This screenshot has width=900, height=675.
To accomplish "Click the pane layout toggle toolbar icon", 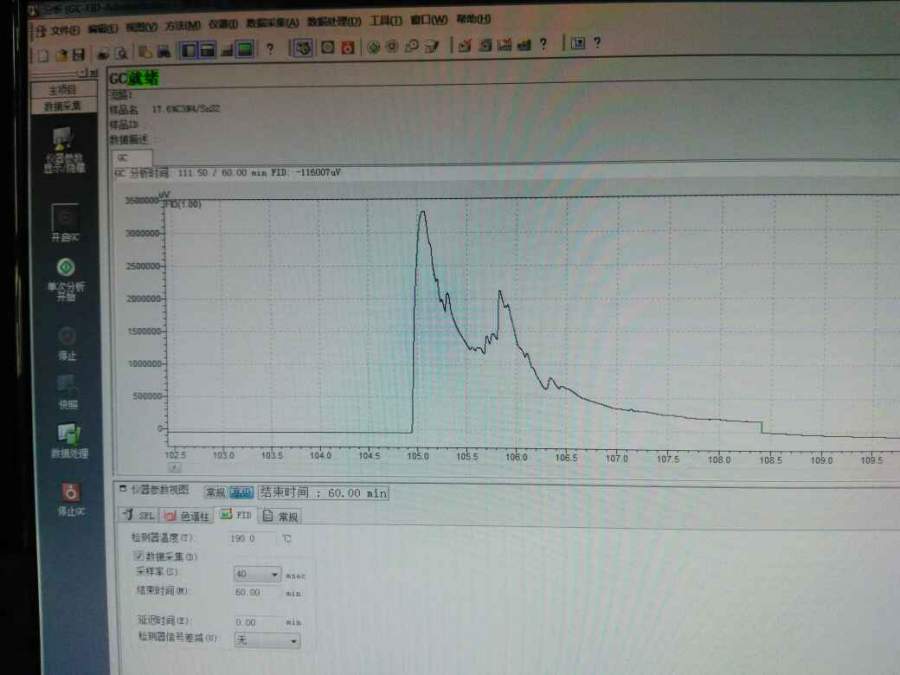I will tap(189, 51).
